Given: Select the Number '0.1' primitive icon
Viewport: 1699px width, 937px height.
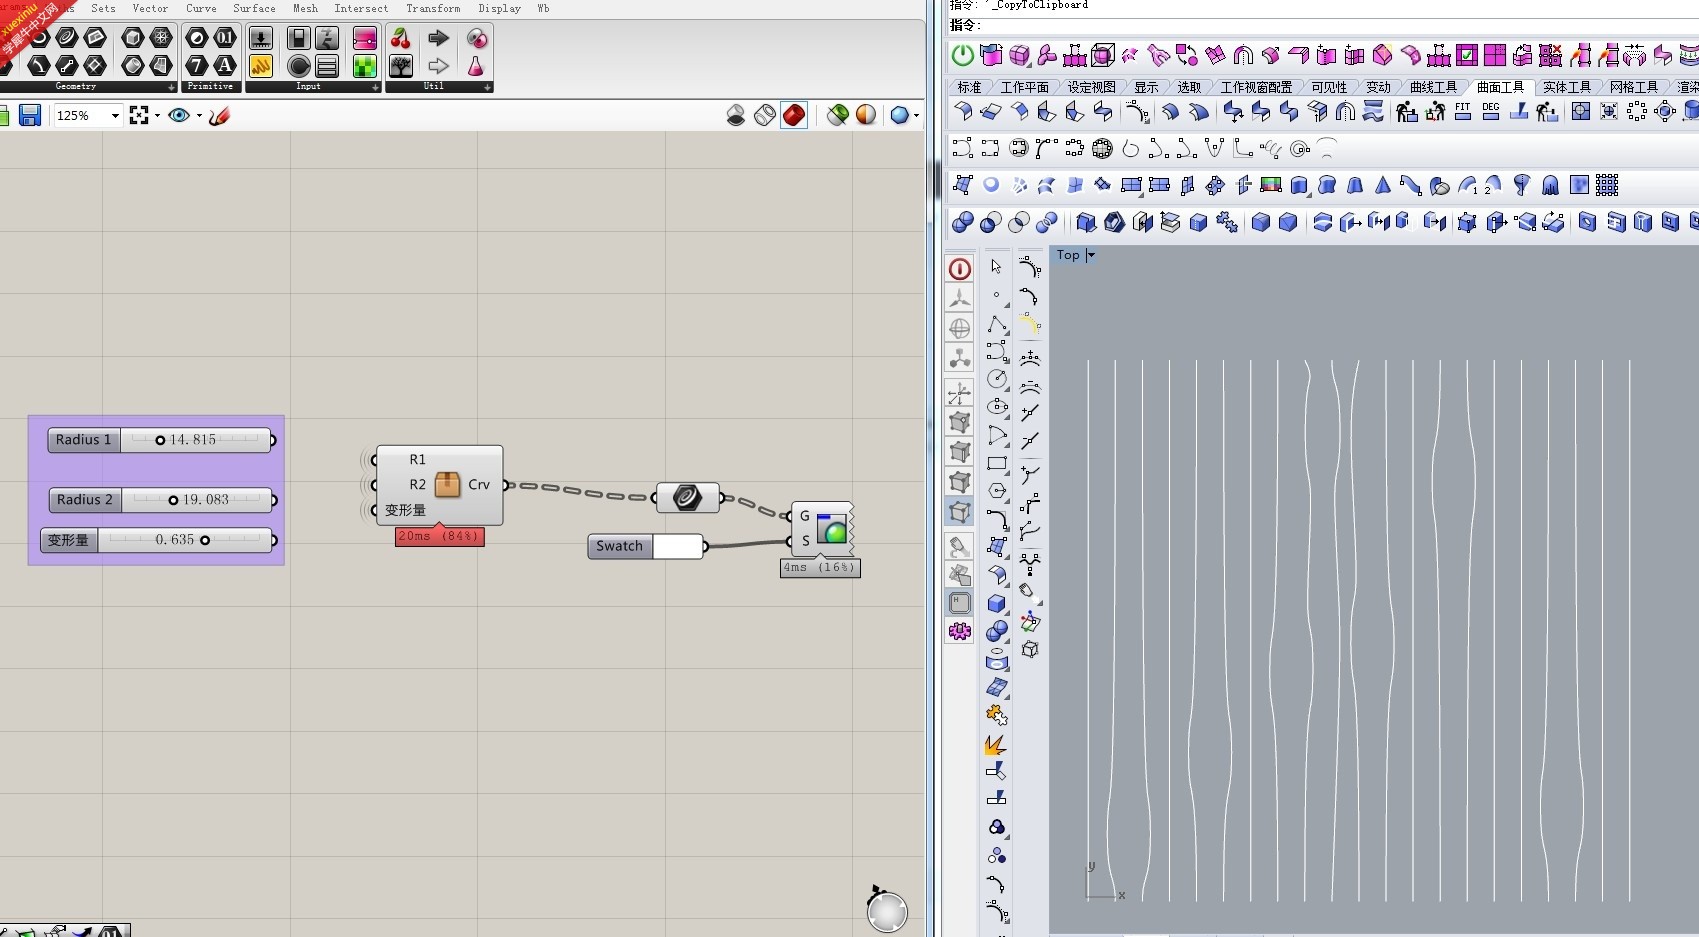Looking at the screenshot, I should tap(225, 38).
